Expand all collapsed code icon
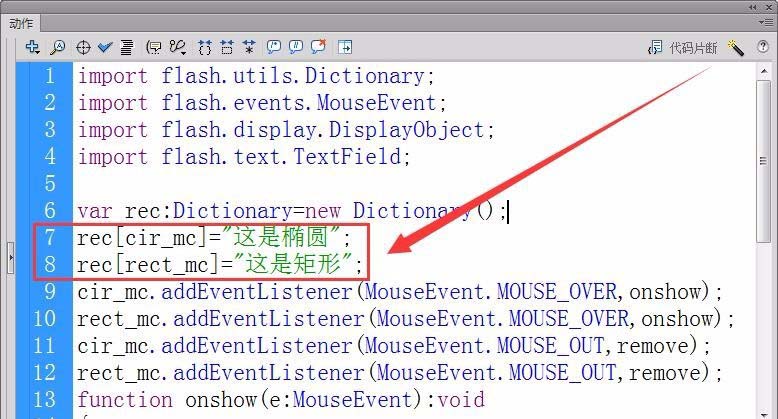 (249, 47)
